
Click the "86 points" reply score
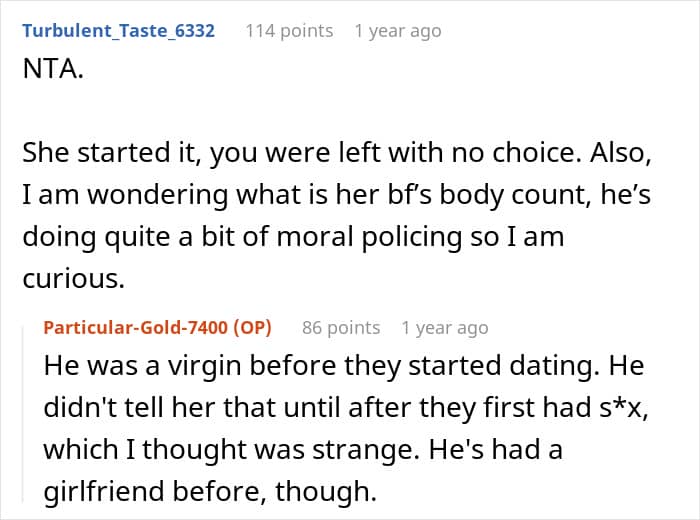343,327
